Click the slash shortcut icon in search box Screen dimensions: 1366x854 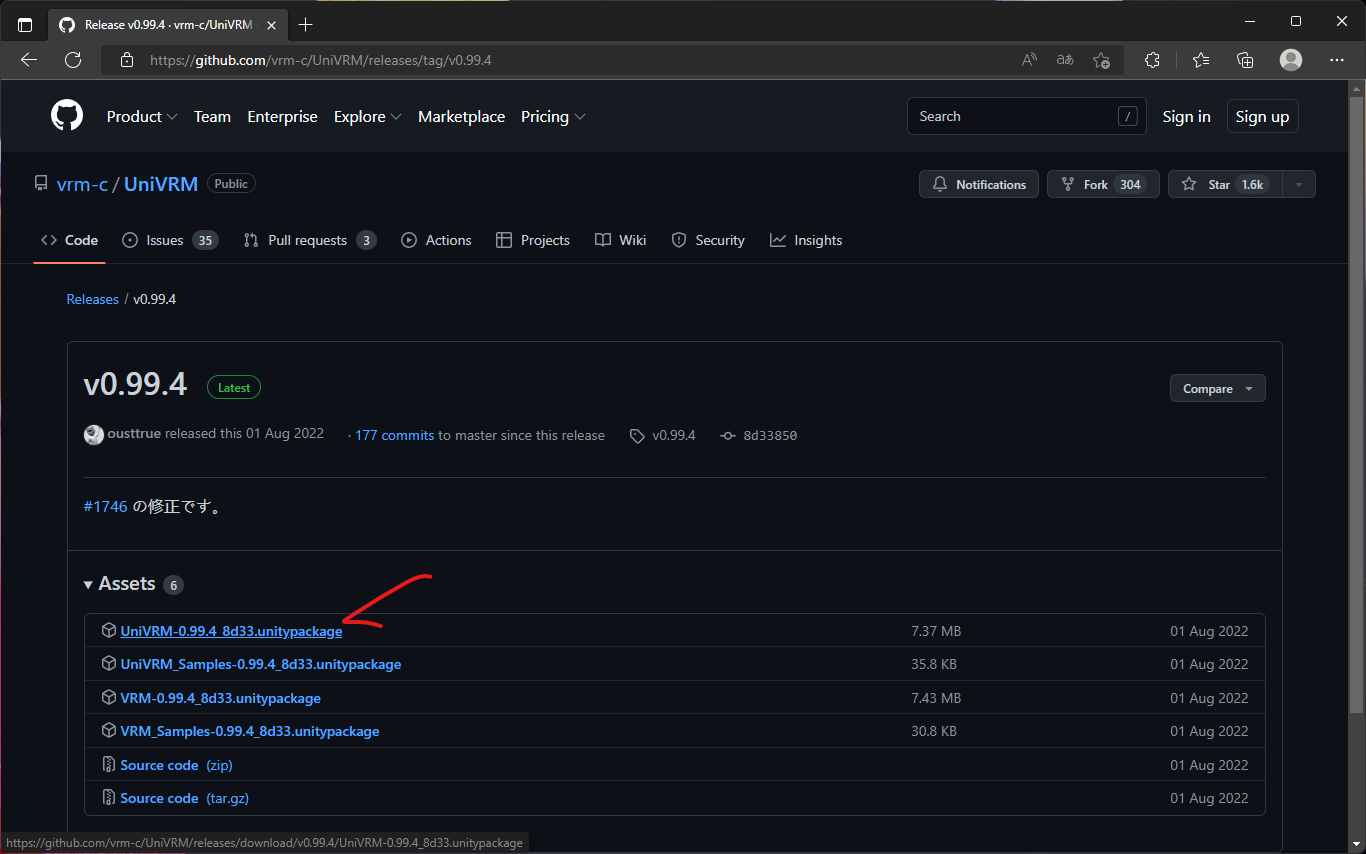1128,116
